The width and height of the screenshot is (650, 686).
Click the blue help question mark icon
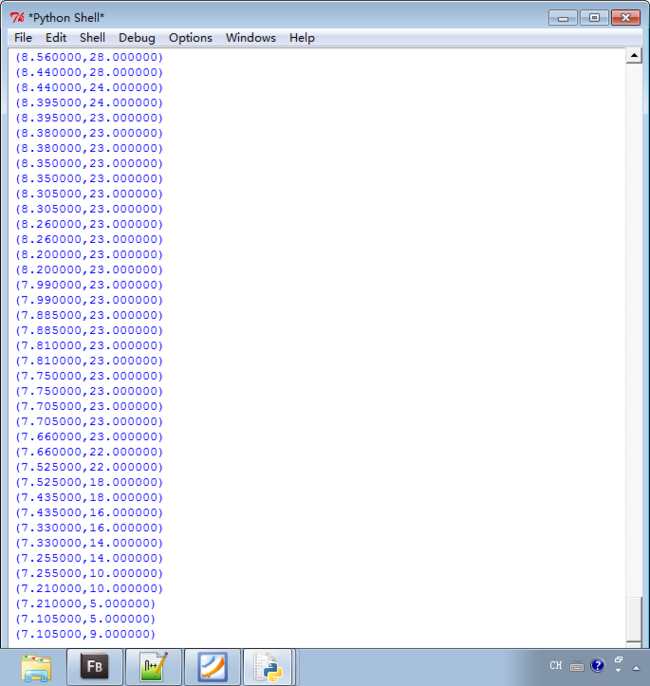click(598, 665)
